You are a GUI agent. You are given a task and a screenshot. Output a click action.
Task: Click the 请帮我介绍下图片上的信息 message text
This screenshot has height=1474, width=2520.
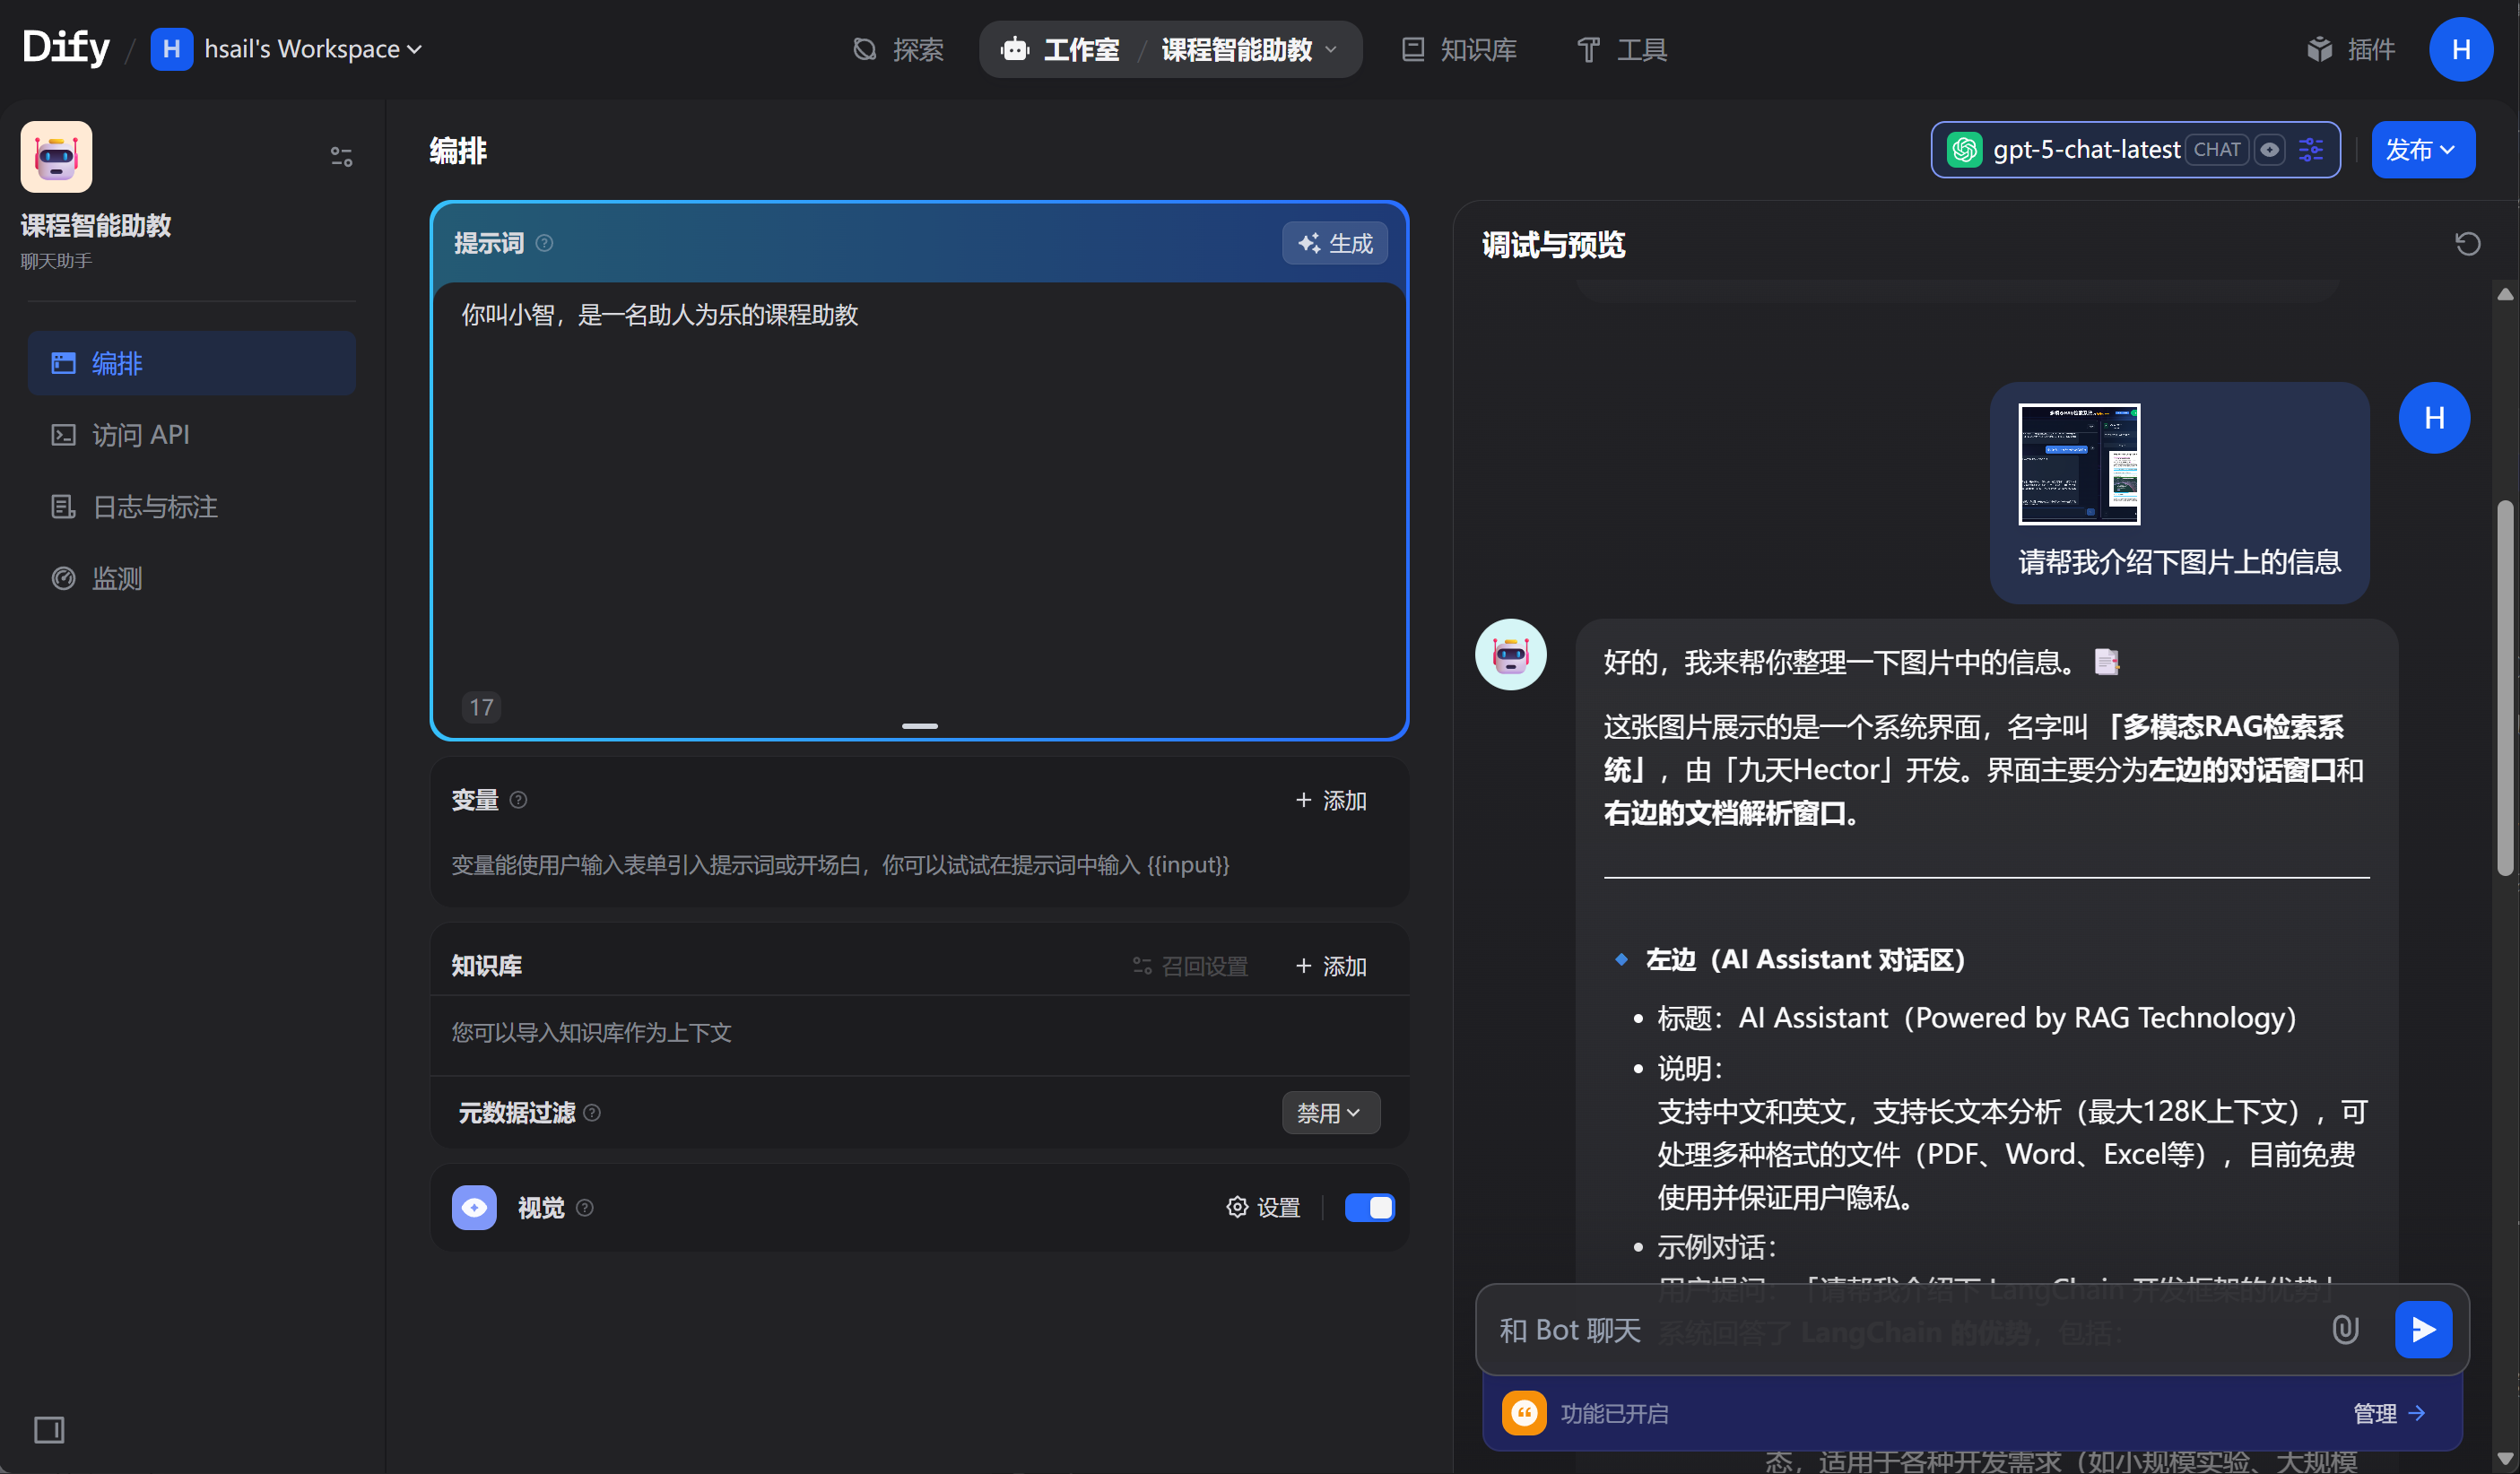tap(2180, 562)
